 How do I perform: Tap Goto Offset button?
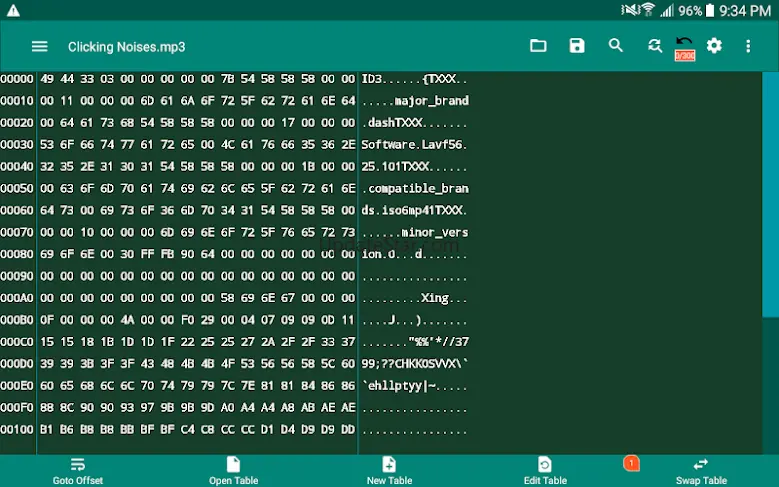tap(78, 471)
